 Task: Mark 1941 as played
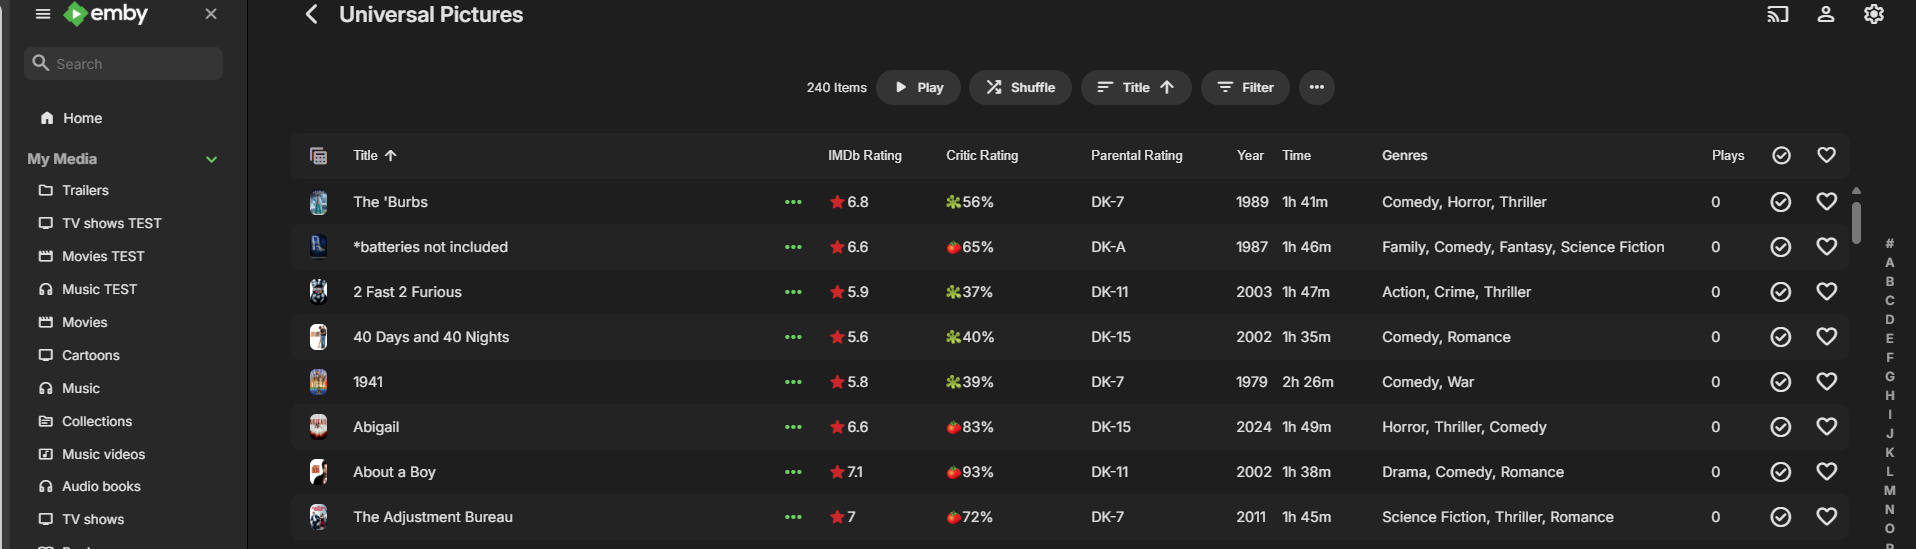(1781, 382)
